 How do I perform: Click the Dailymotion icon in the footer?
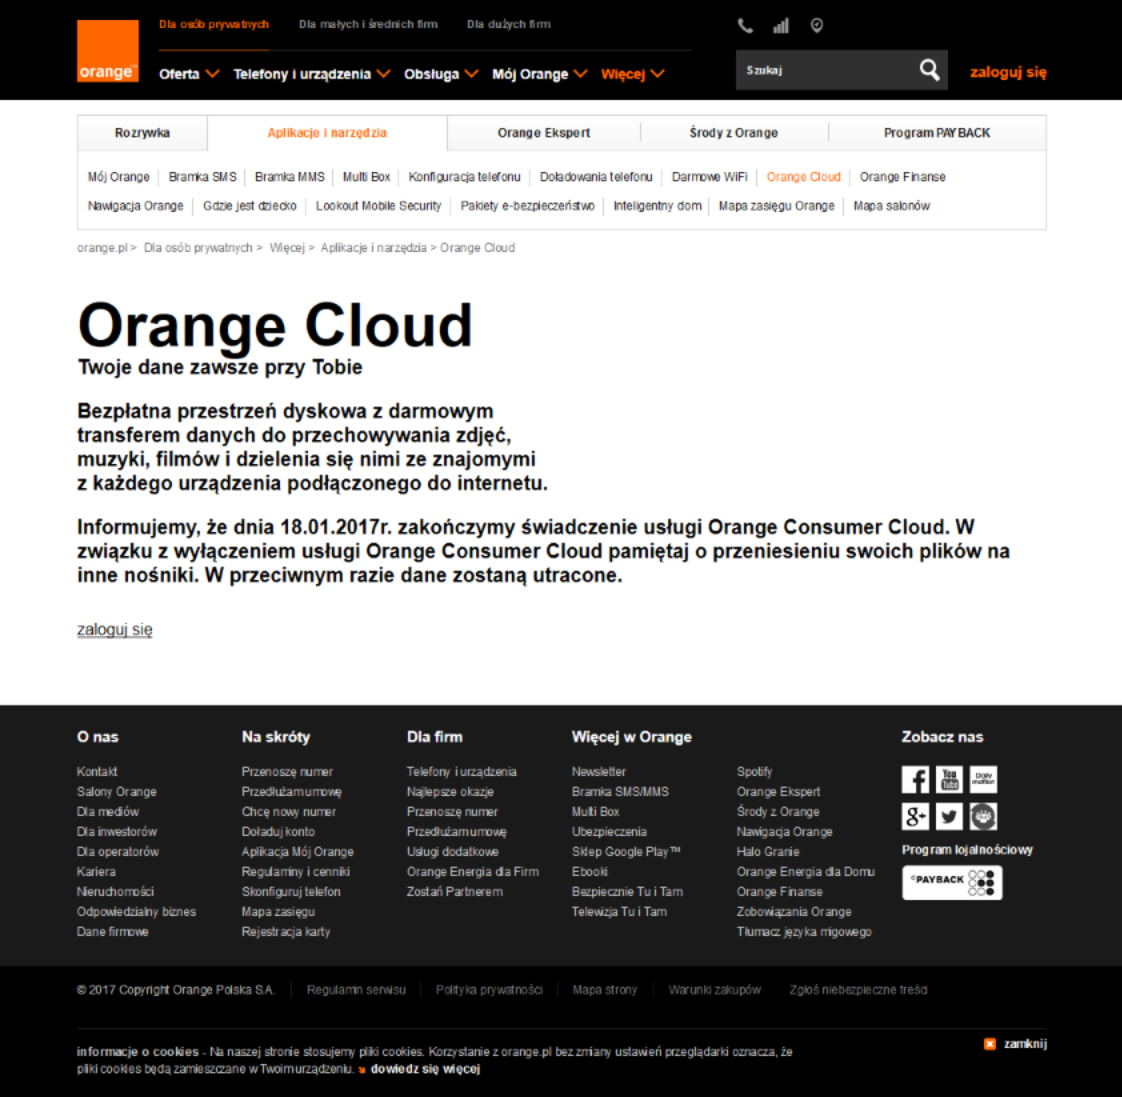(983, 780)
